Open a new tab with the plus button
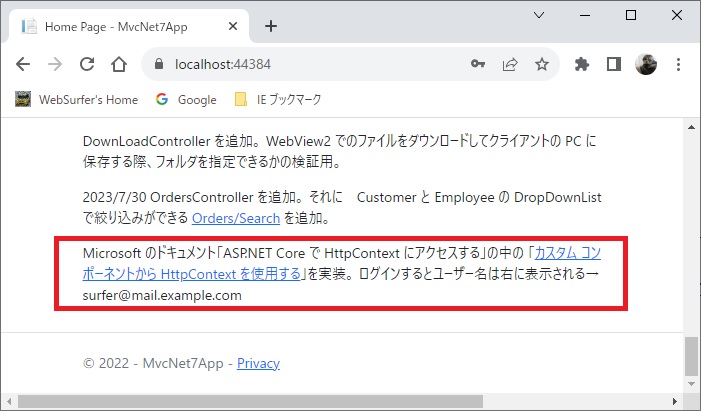 click(271, 26)
